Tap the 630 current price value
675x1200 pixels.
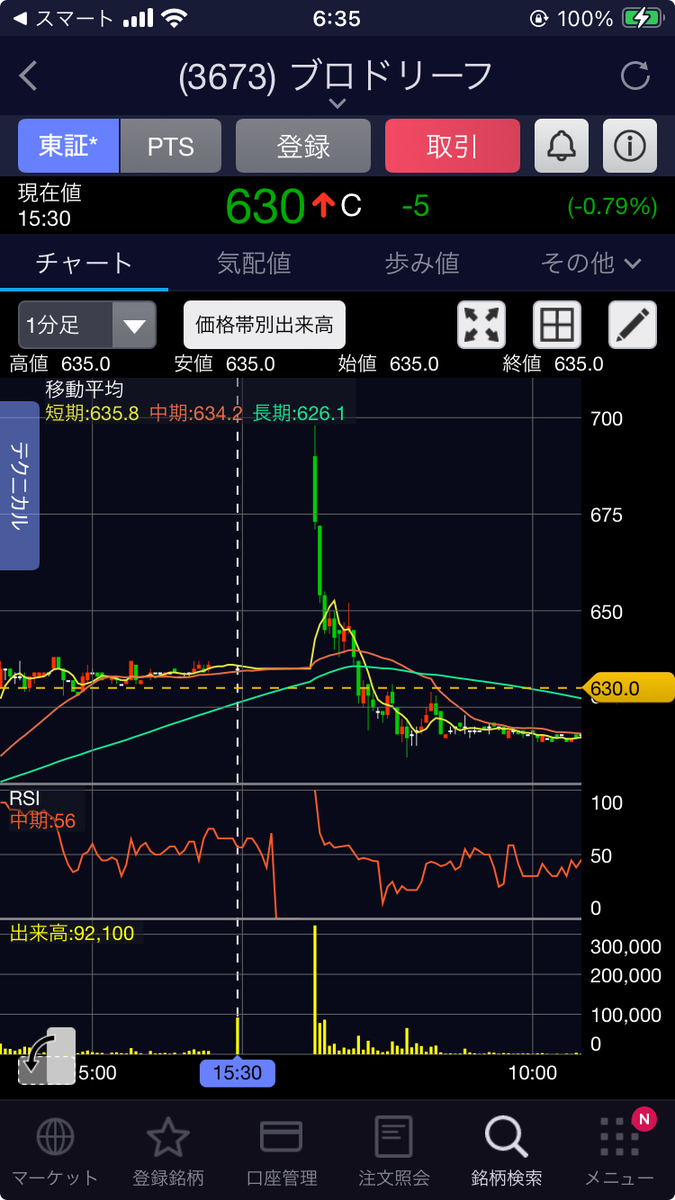pos(264,206)
